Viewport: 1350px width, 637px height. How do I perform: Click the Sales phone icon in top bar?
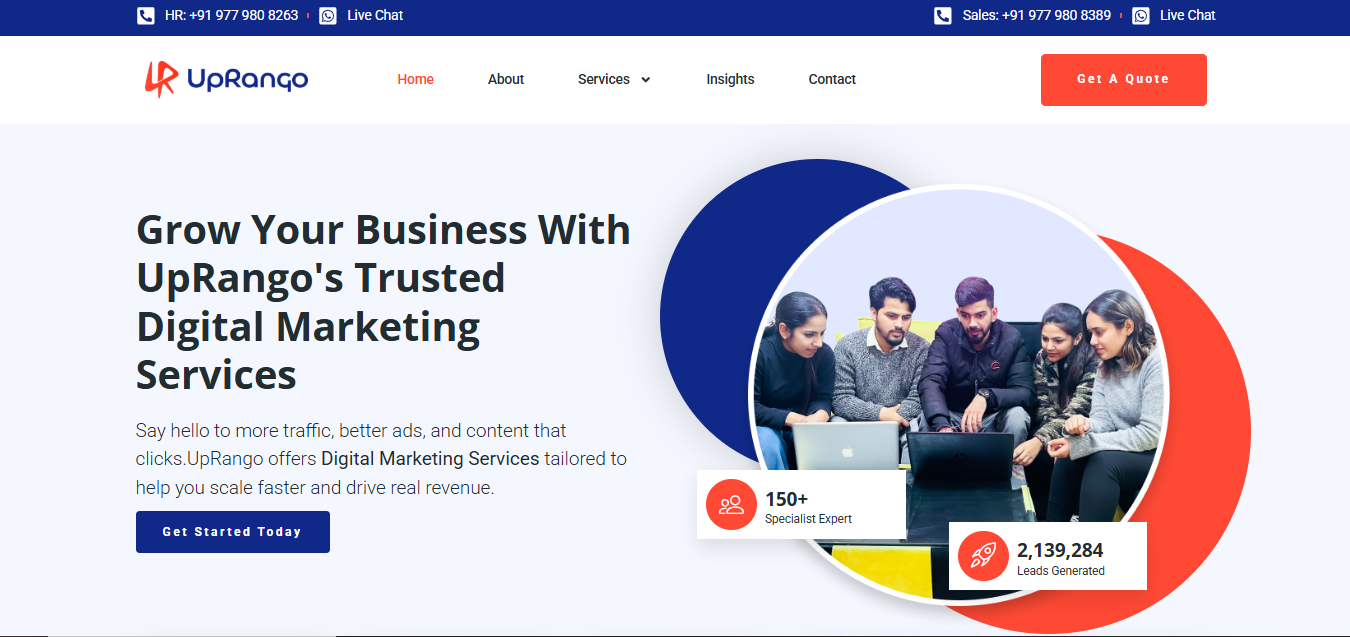pyautogui.click(x=943, y=15)
